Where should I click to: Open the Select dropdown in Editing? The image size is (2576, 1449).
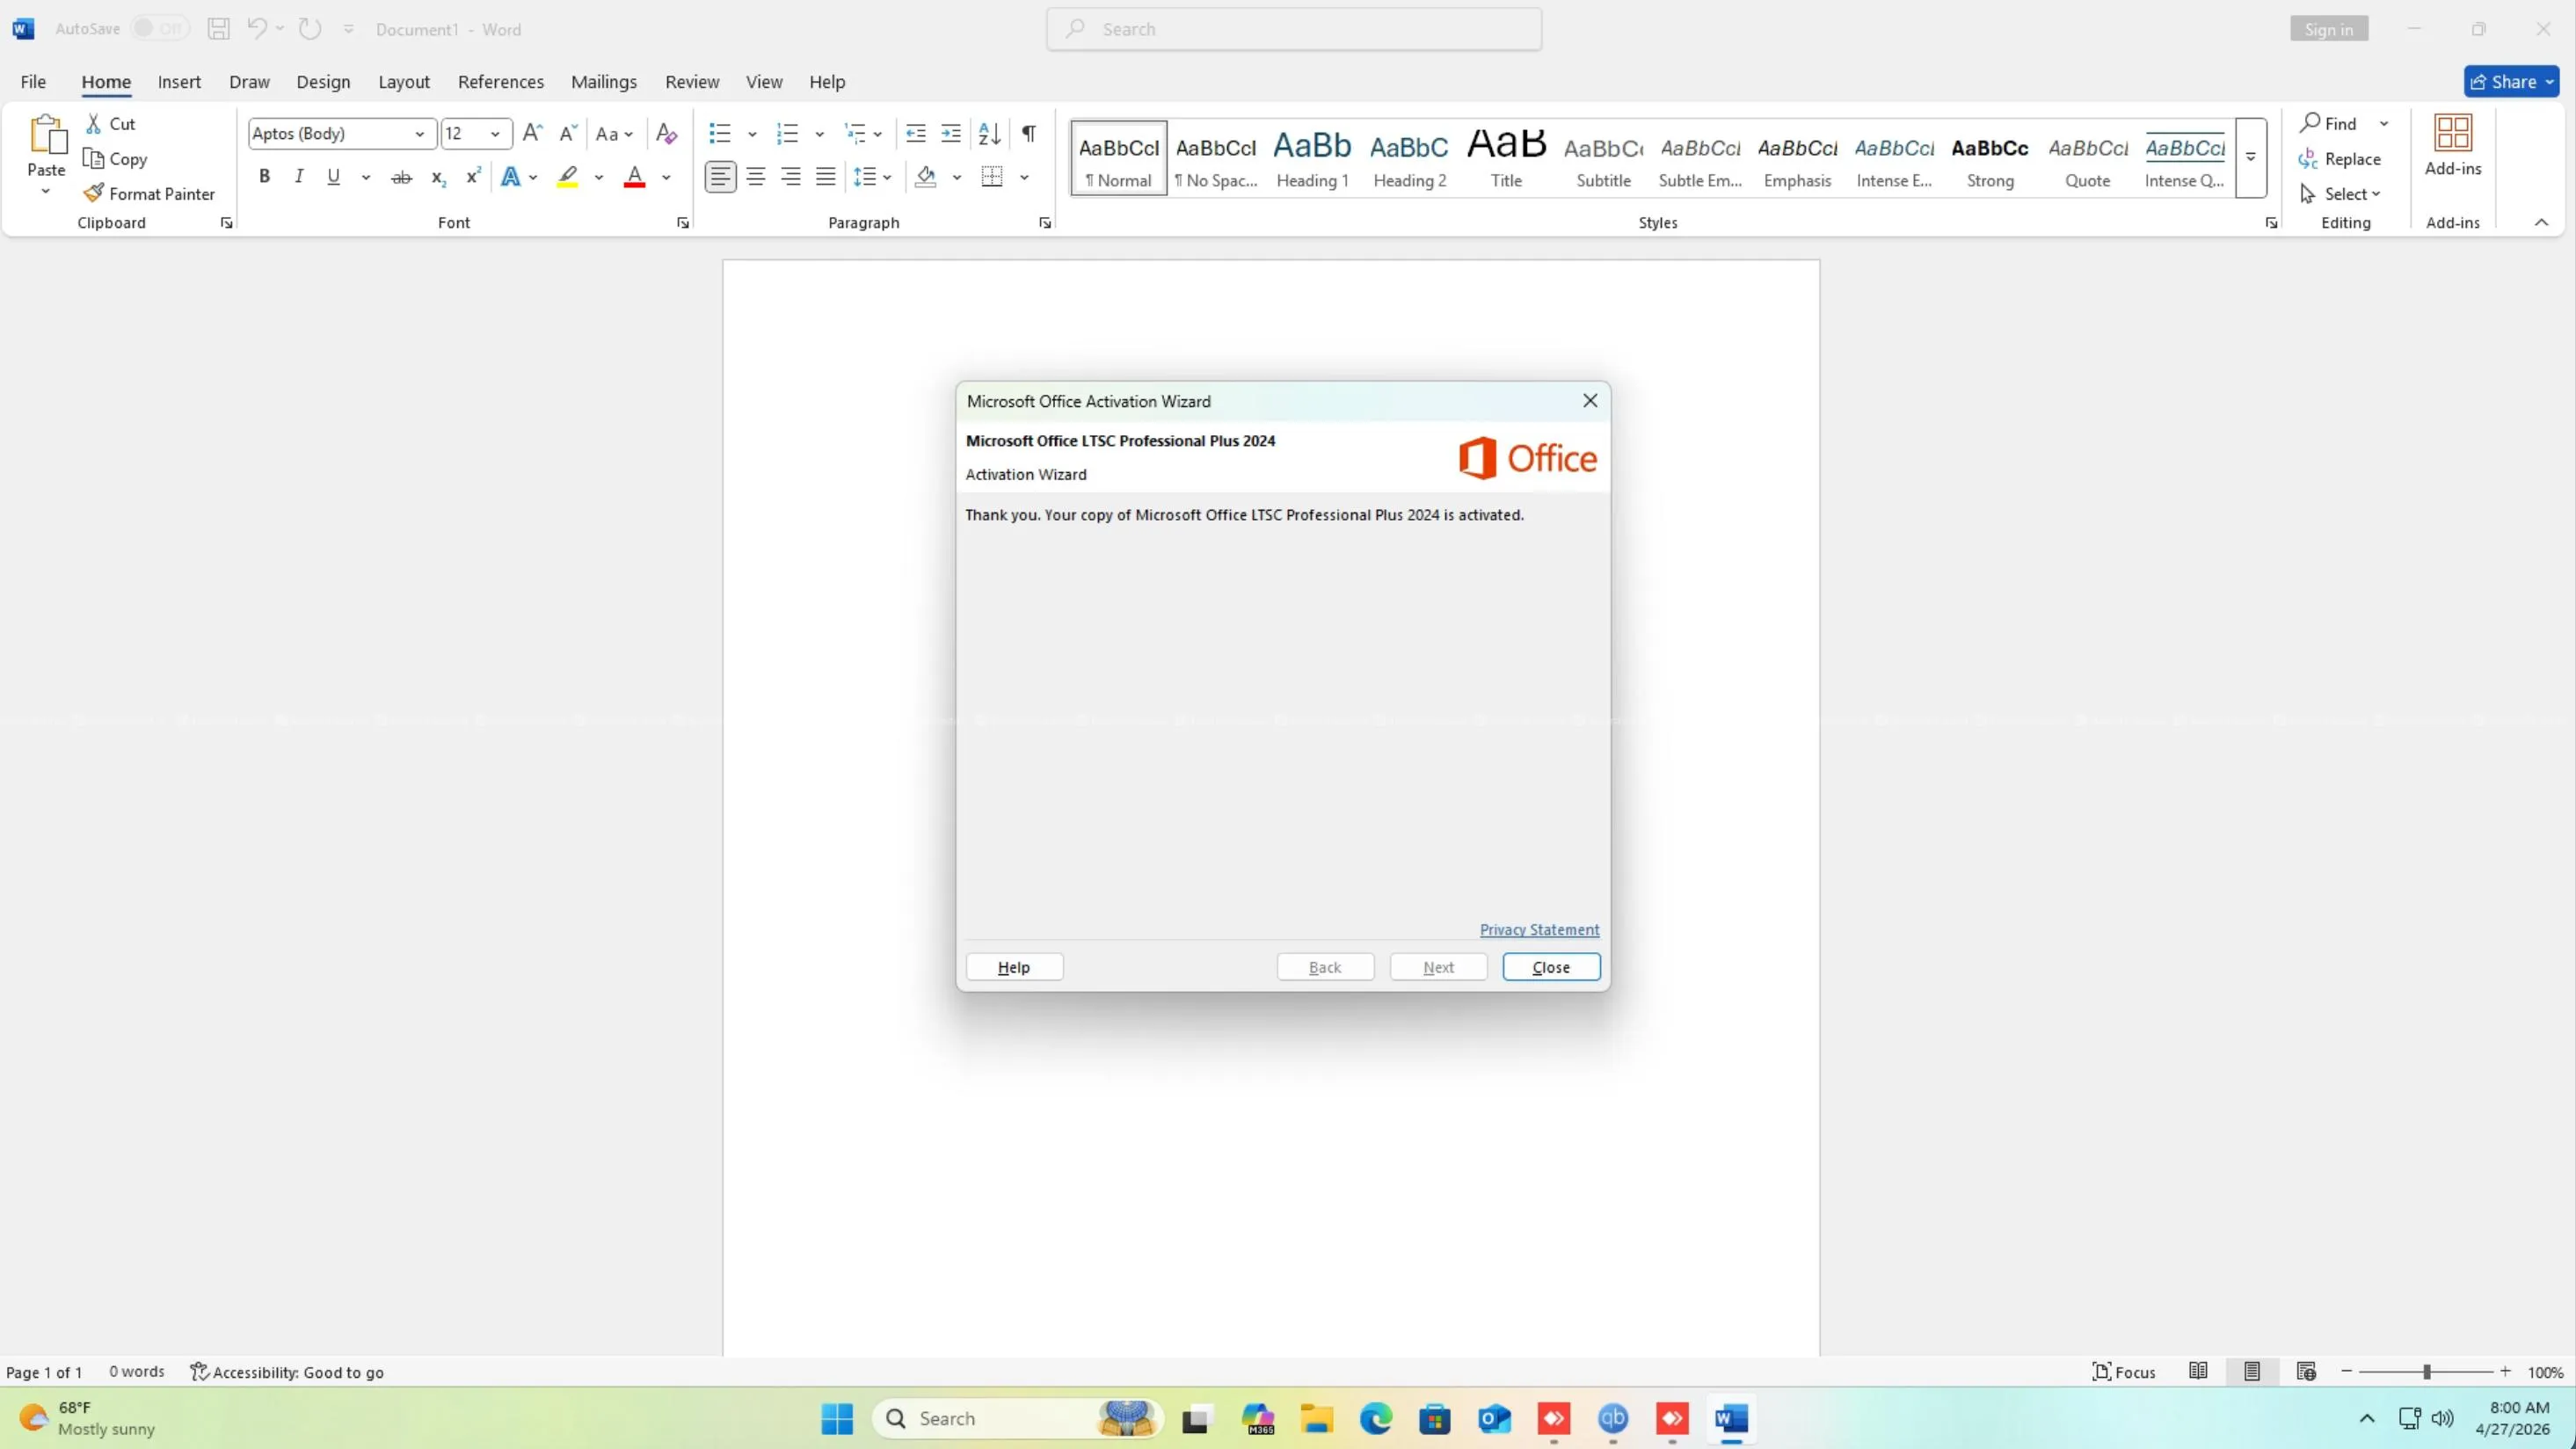click(2340, 194)
